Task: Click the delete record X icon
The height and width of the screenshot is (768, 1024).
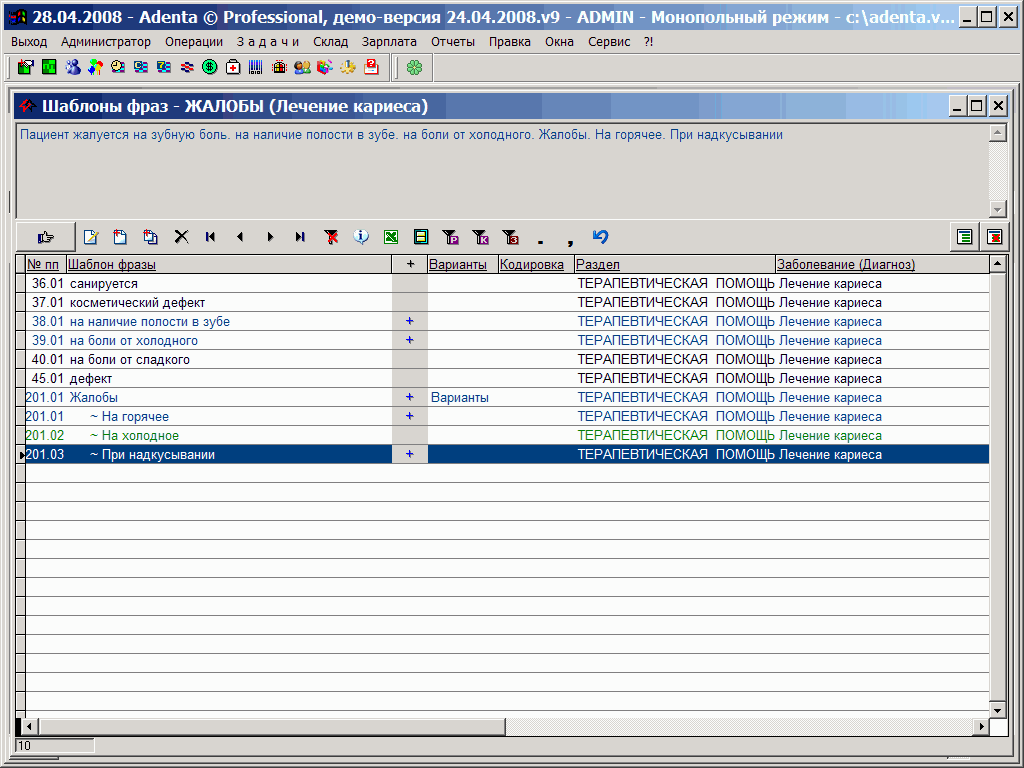Action: click(181, 237)
